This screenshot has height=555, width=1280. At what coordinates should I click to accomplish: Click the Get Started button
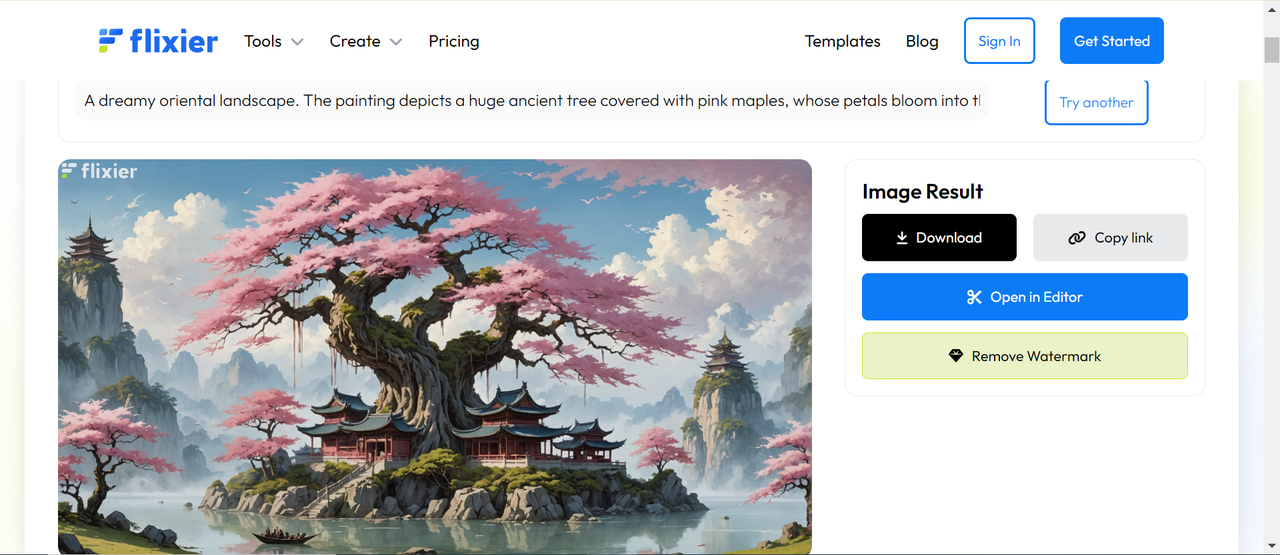coord(1112,41)
